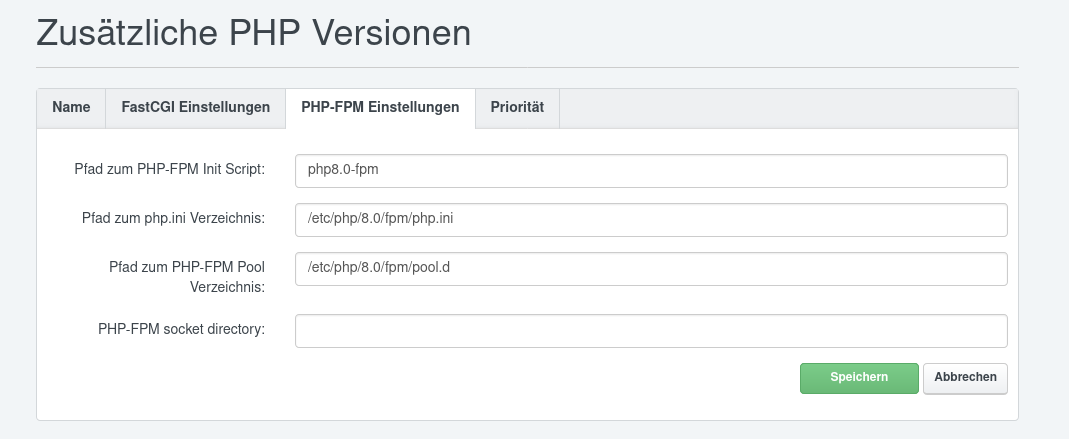Click the 'Zusätzliche PHP Versionen' page heading
The width and height of the screenshot is (1069, 439).
coord(253,33)
